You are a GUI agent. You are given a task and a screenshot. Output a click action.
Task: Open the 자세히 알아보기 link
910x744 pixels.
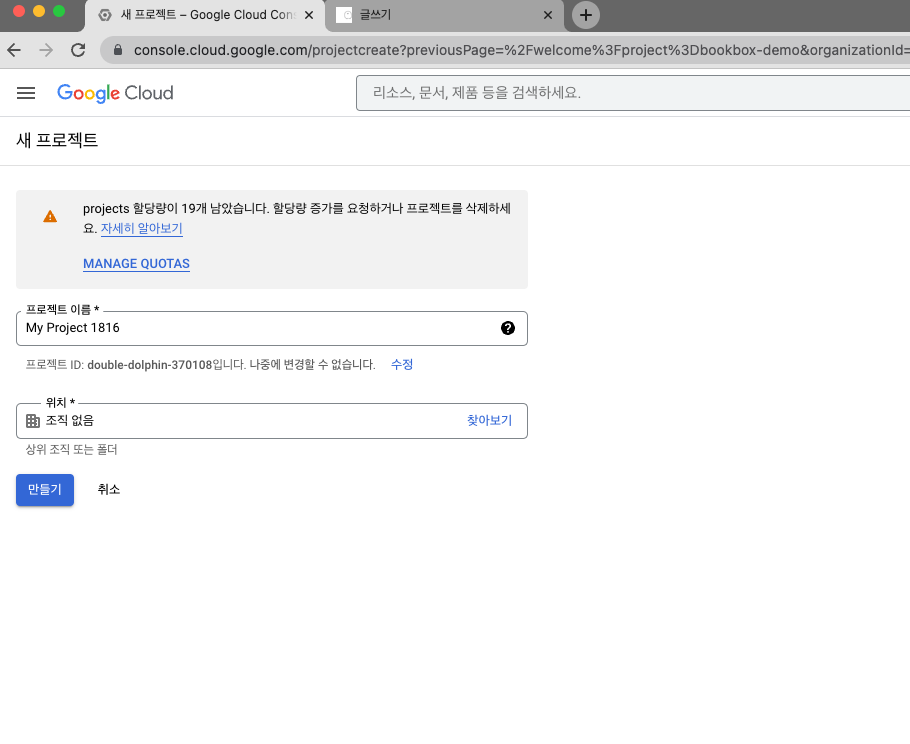142,229
